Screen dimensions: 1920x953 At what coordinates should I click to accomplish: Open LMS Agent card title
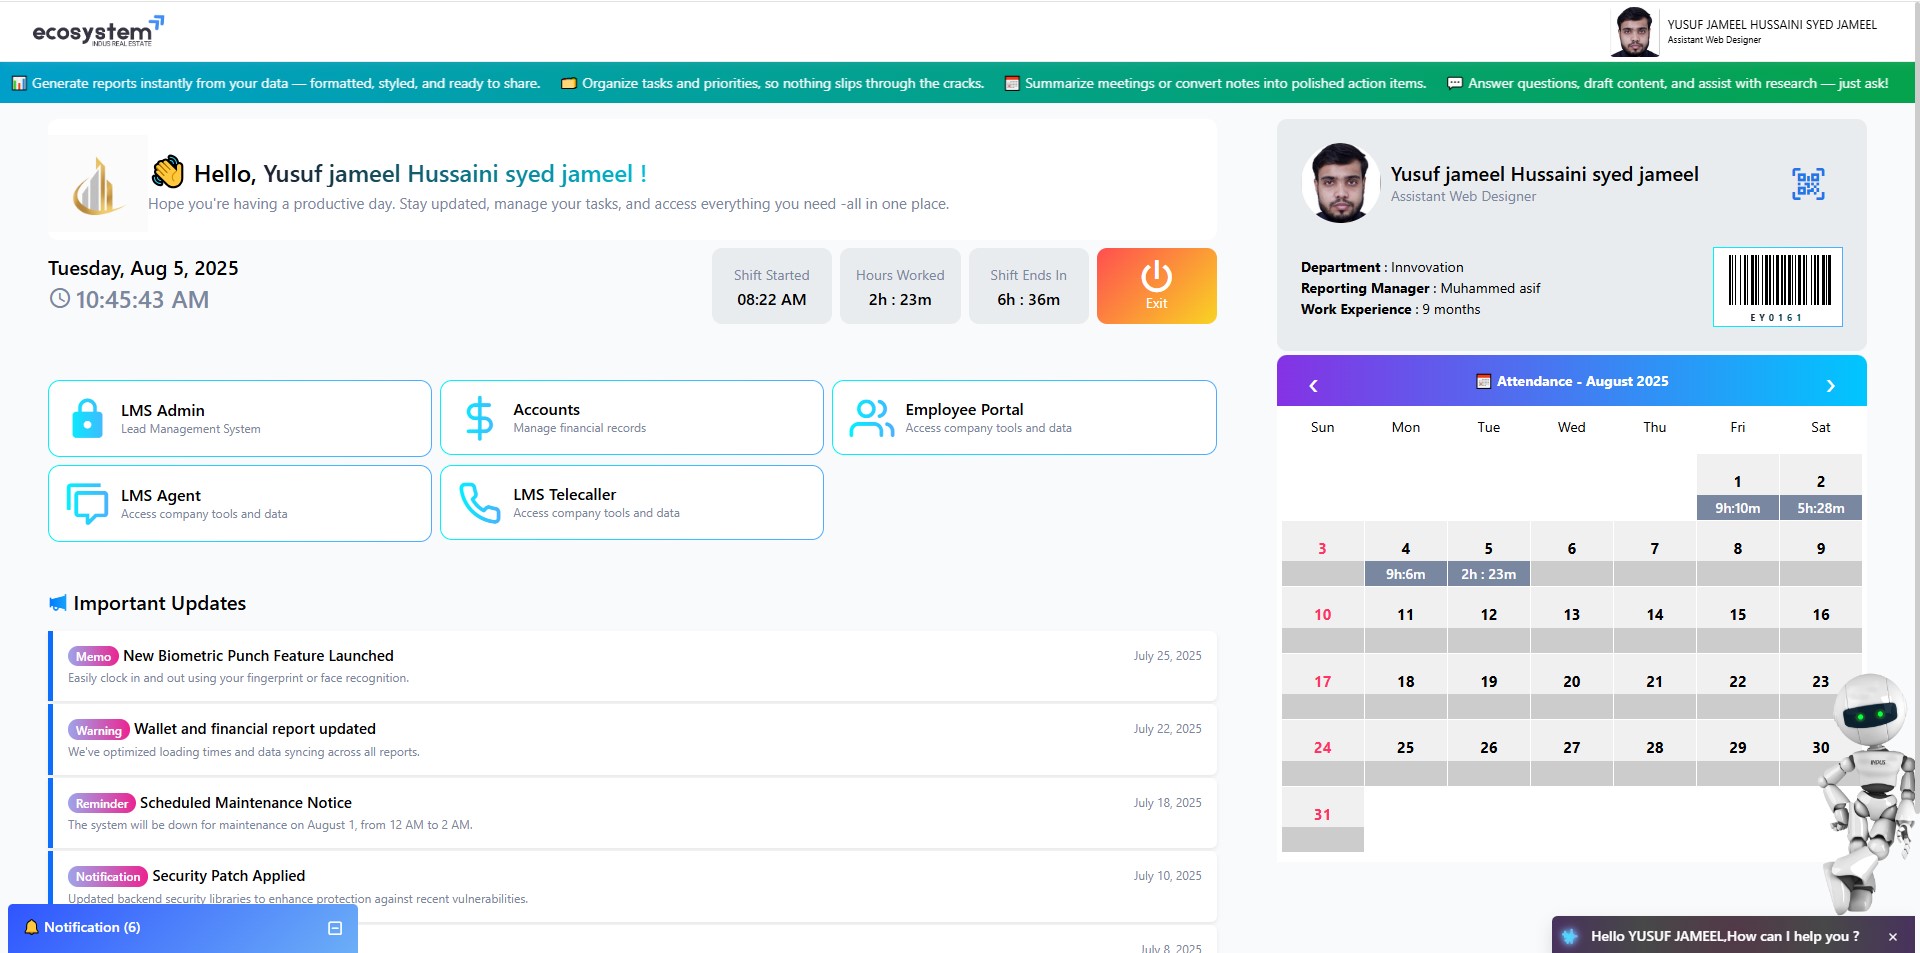tap(161, 495)
